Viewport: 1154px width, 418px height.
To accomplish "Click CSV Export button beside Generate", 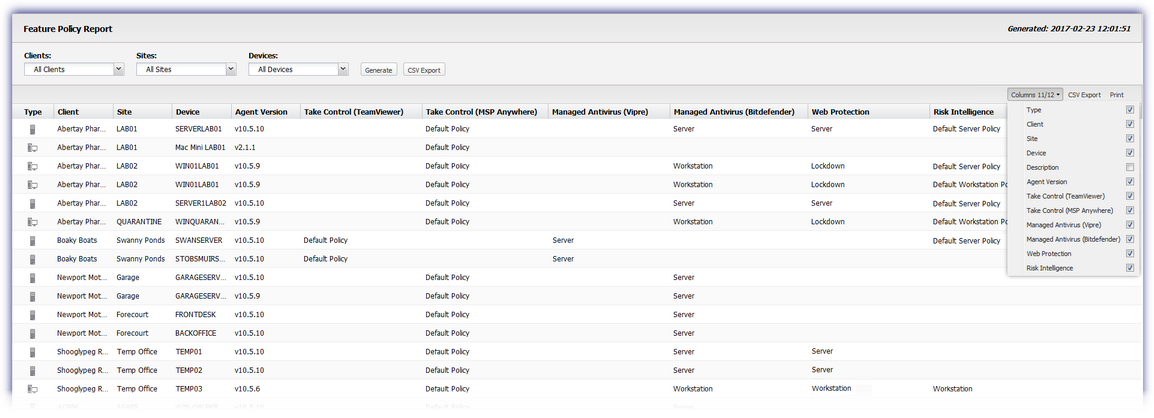I will coord(424,70).
